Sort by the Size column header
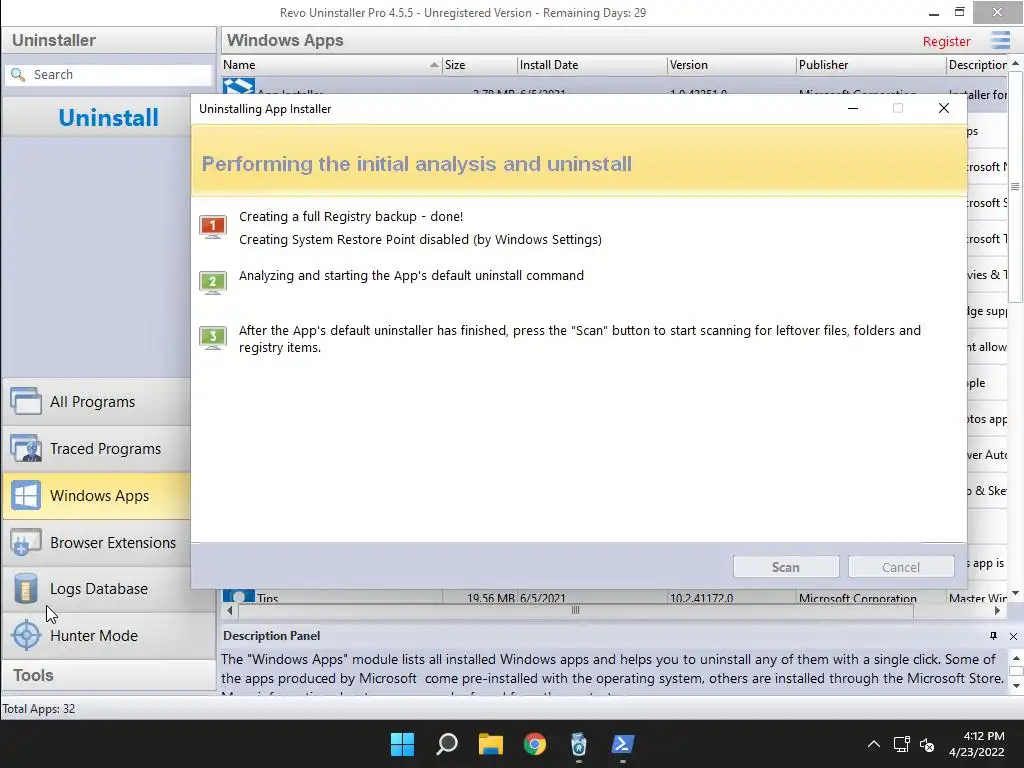The width and height of the screenshot is (1024, 768). click(x=480, y=65)
